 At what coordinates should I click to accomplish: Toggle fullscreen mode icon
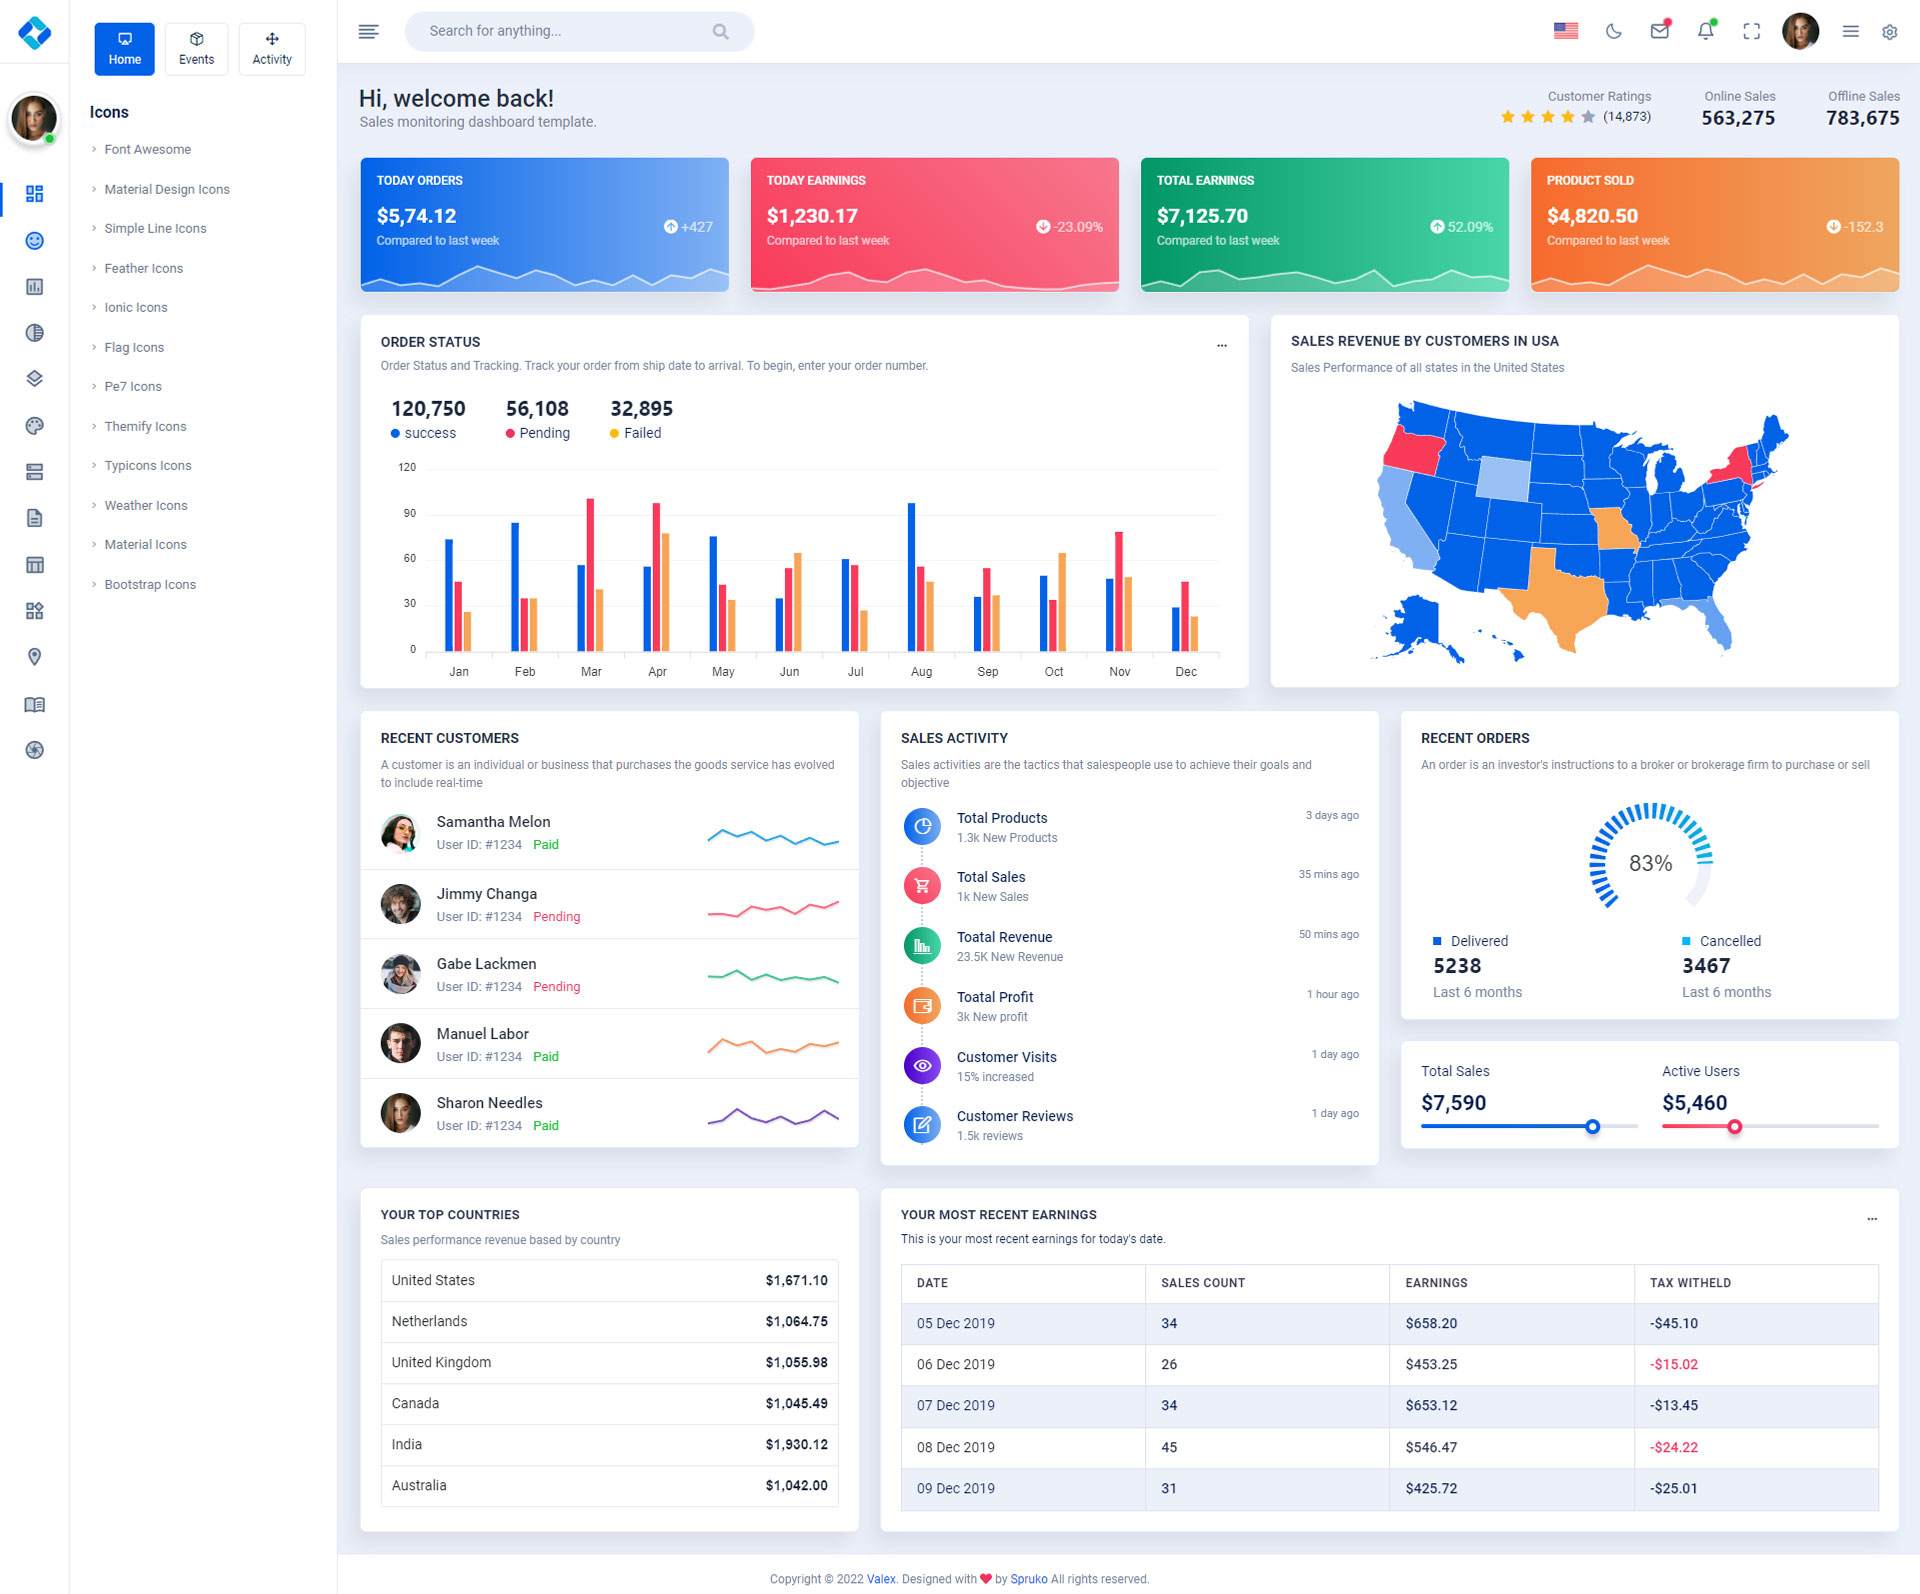[1751, 32]
